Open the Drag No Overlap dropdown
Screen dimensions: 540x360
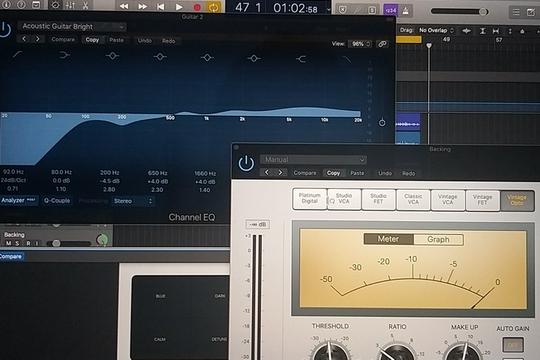436,30
